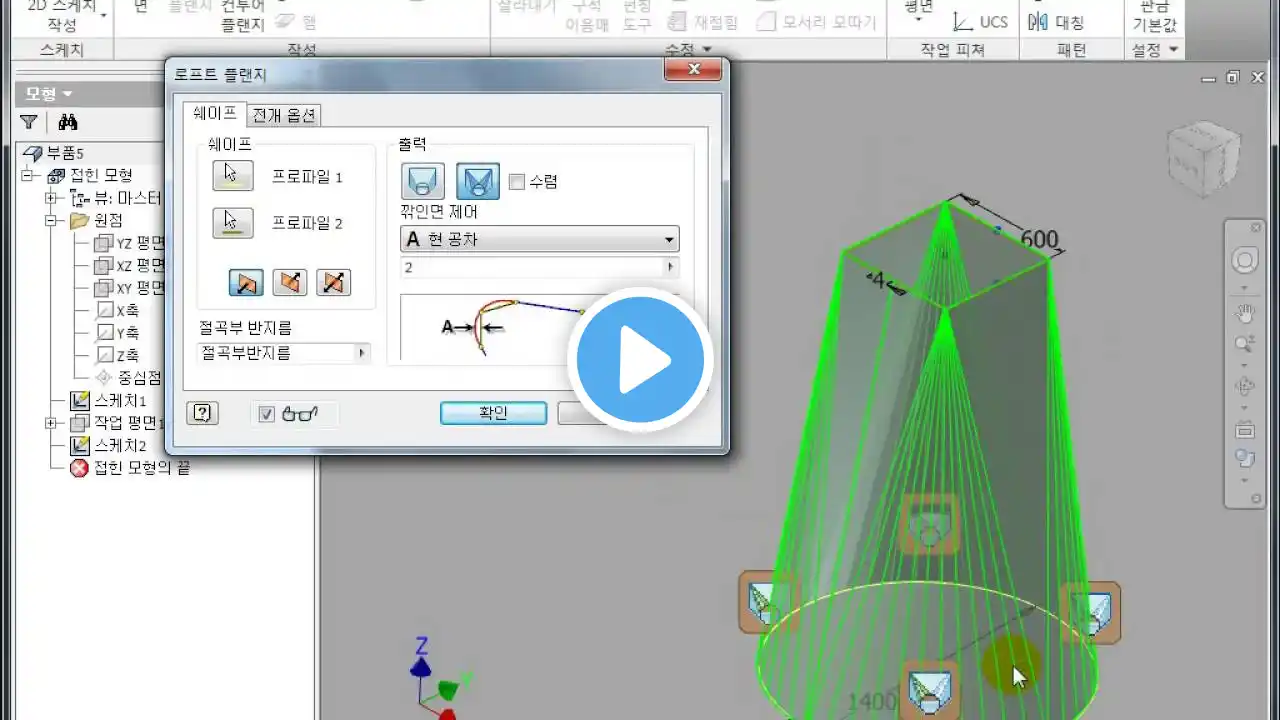Click the Profile 1 selection arrow button
Image resolution: width=1280 pixels, height=720 pixels.
click(233, 175)
